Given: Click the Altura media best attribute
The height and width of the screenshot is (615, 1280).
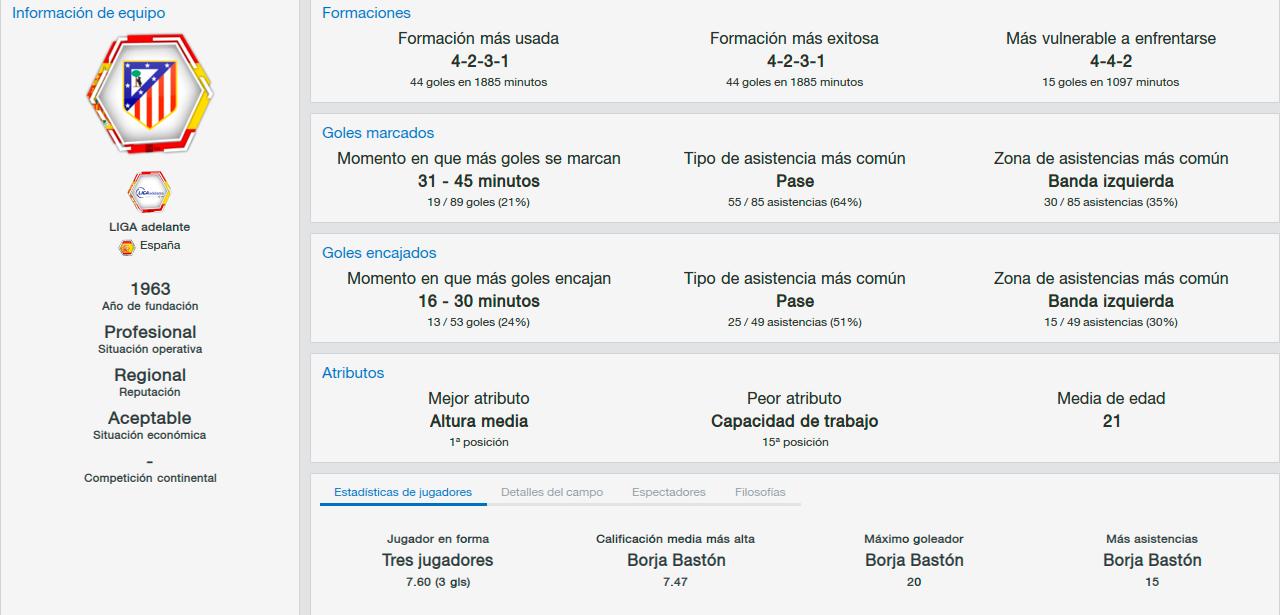Looking at the screenshot, I should tap(479, 421).
